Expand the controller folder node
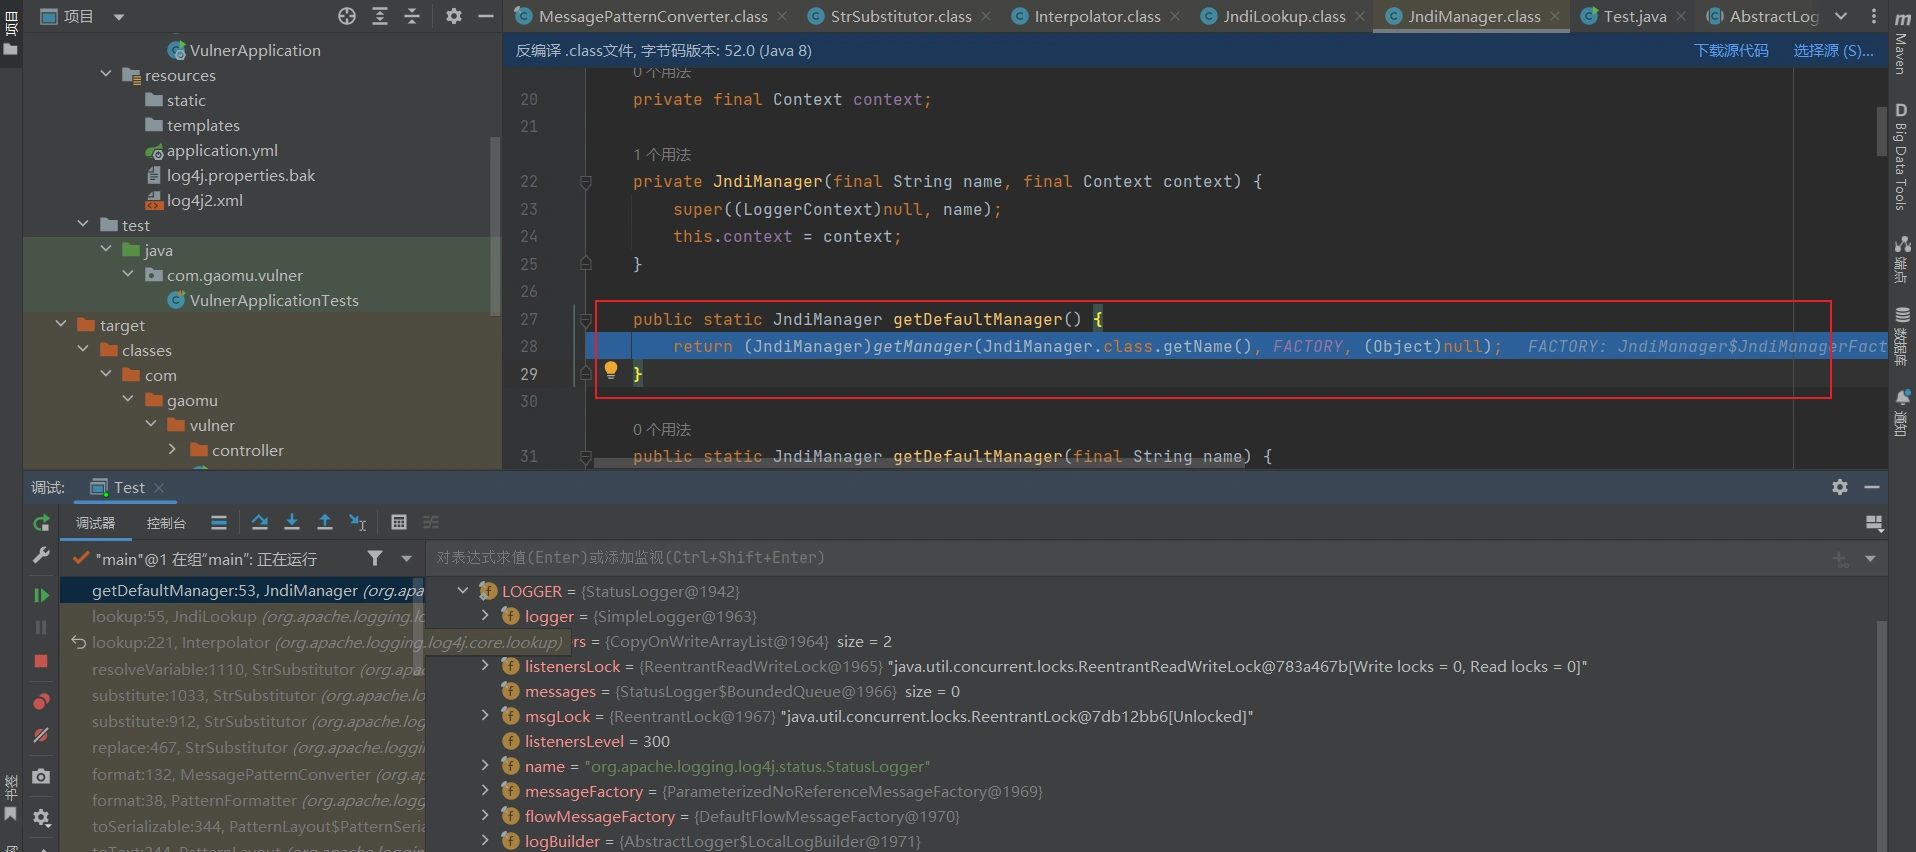Viewport: 1916px width, 852px height. pyautogui.click(x=172, y=450)
